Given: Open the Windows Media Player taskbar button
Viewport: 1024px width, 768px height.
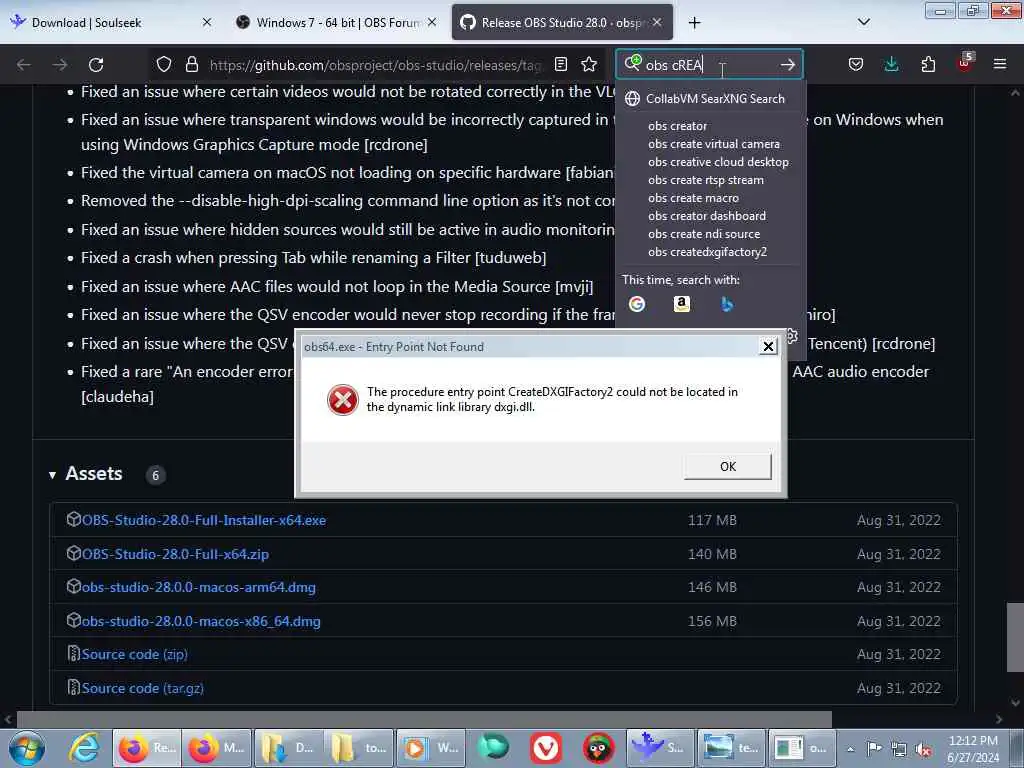Looking at the screenshot, I should (430, 748).
